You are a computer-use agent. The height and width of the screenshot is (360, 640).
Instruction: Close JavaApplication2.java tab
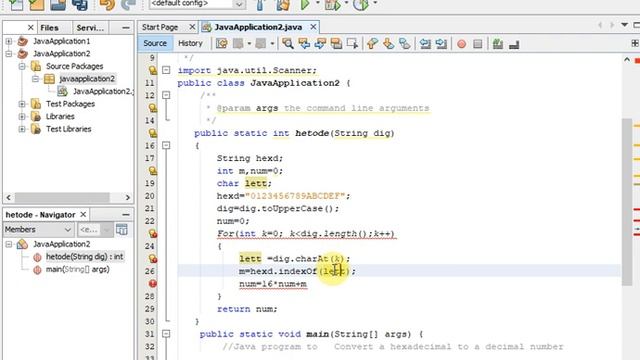pyautogui.click(x=313, y=27)
